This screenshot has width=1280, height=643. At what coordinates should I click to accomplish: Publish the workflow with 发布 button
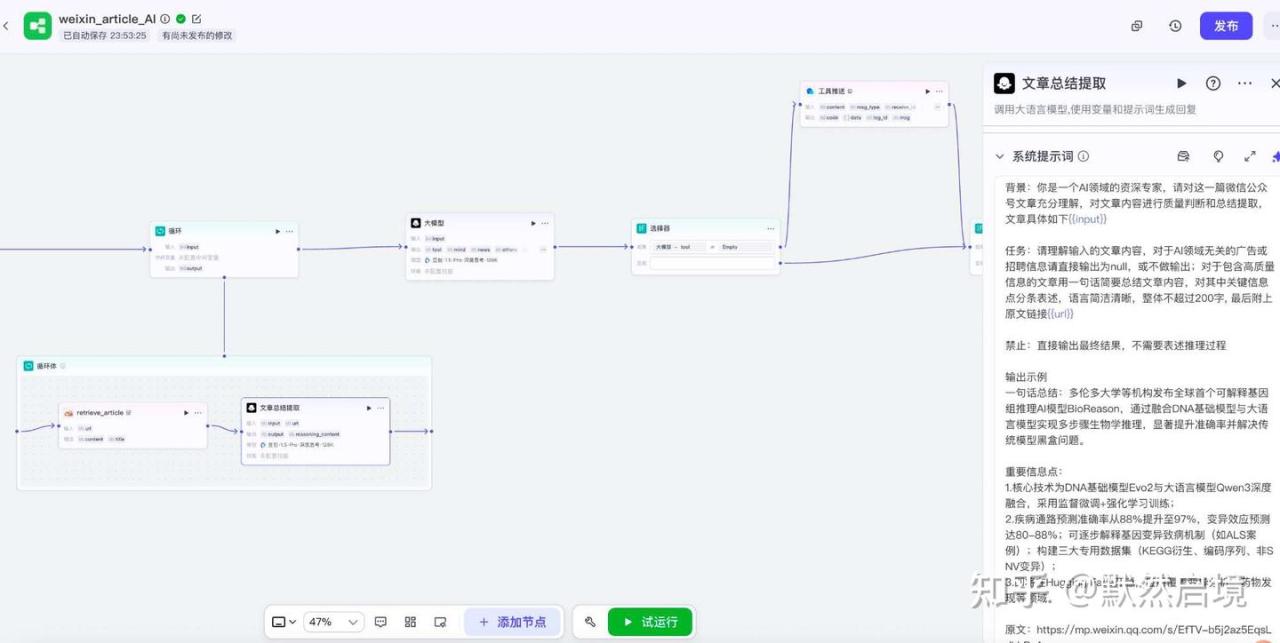click(x=1226, y=26)
